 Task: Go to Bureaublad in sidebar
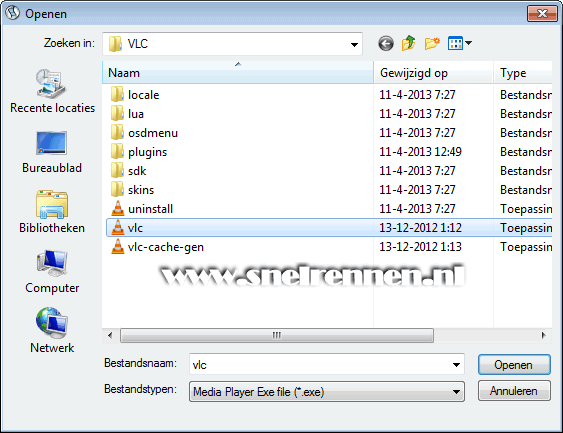point(52,152)
